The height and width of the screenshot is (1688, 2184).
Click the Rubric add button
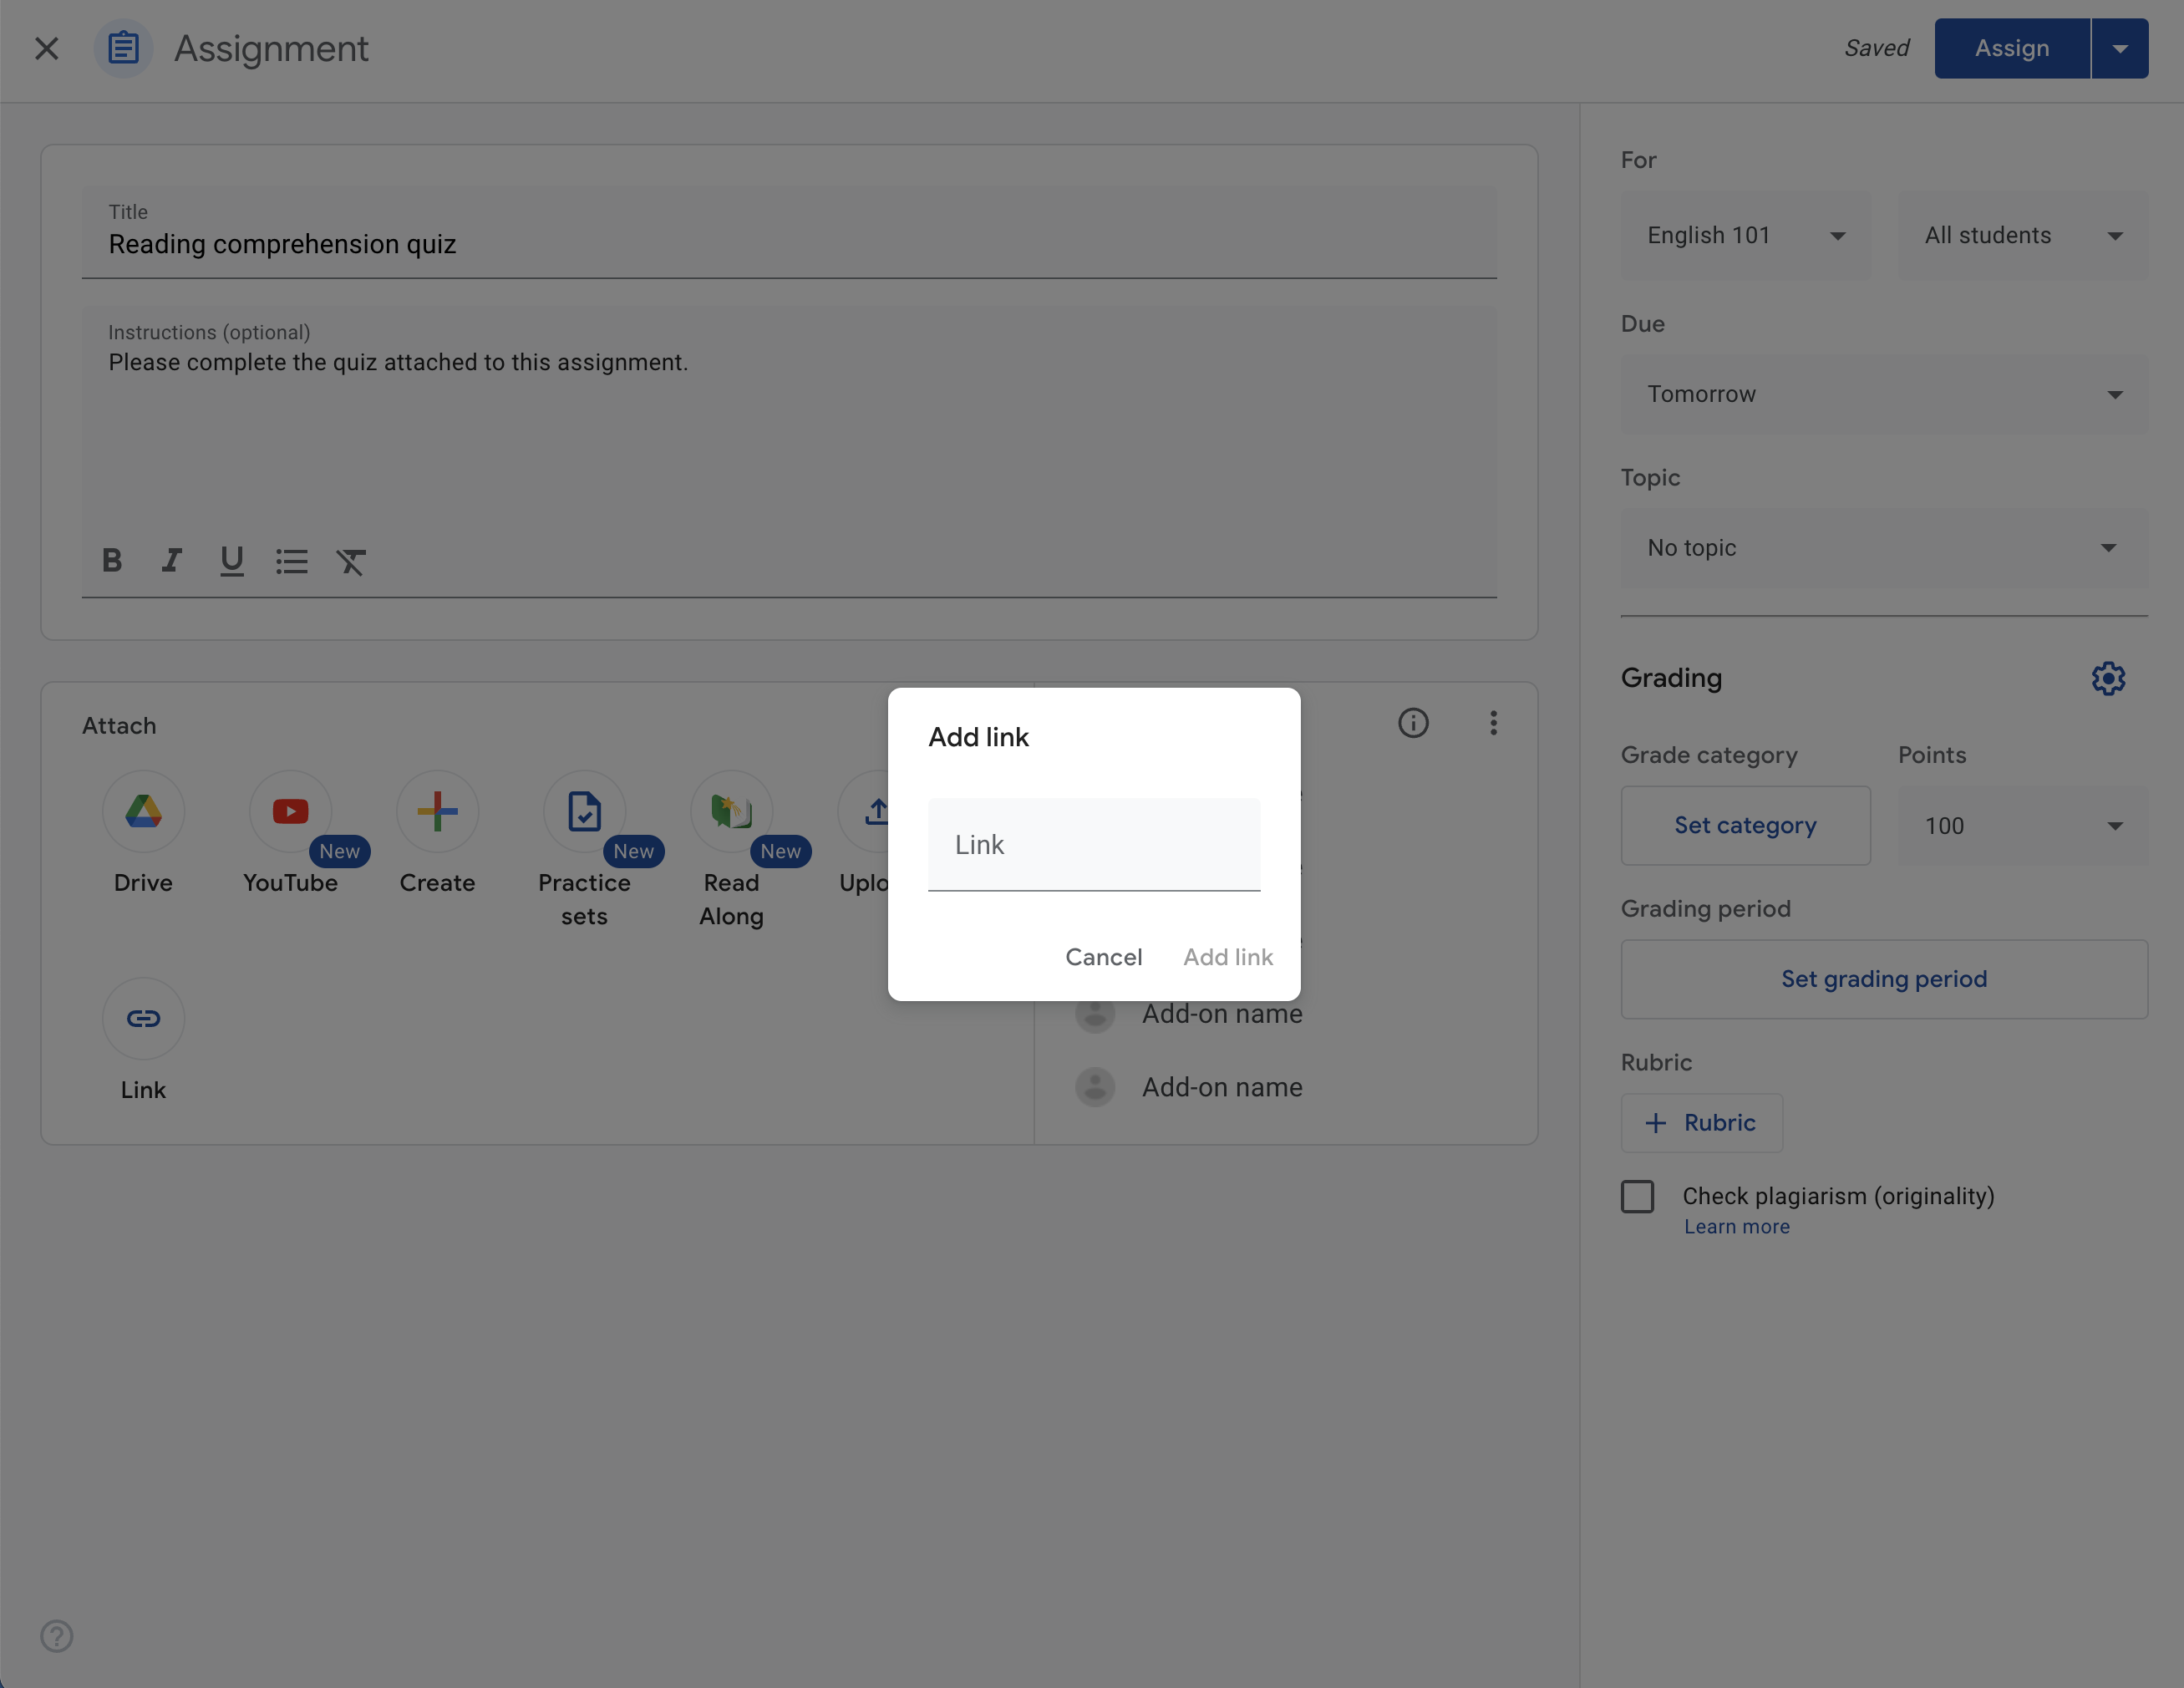click(1702, 1121)
